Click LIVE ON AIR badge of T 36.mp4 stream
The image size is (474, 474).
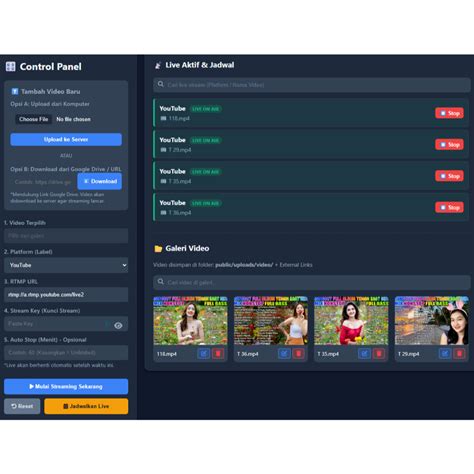(x=206, y=203)
